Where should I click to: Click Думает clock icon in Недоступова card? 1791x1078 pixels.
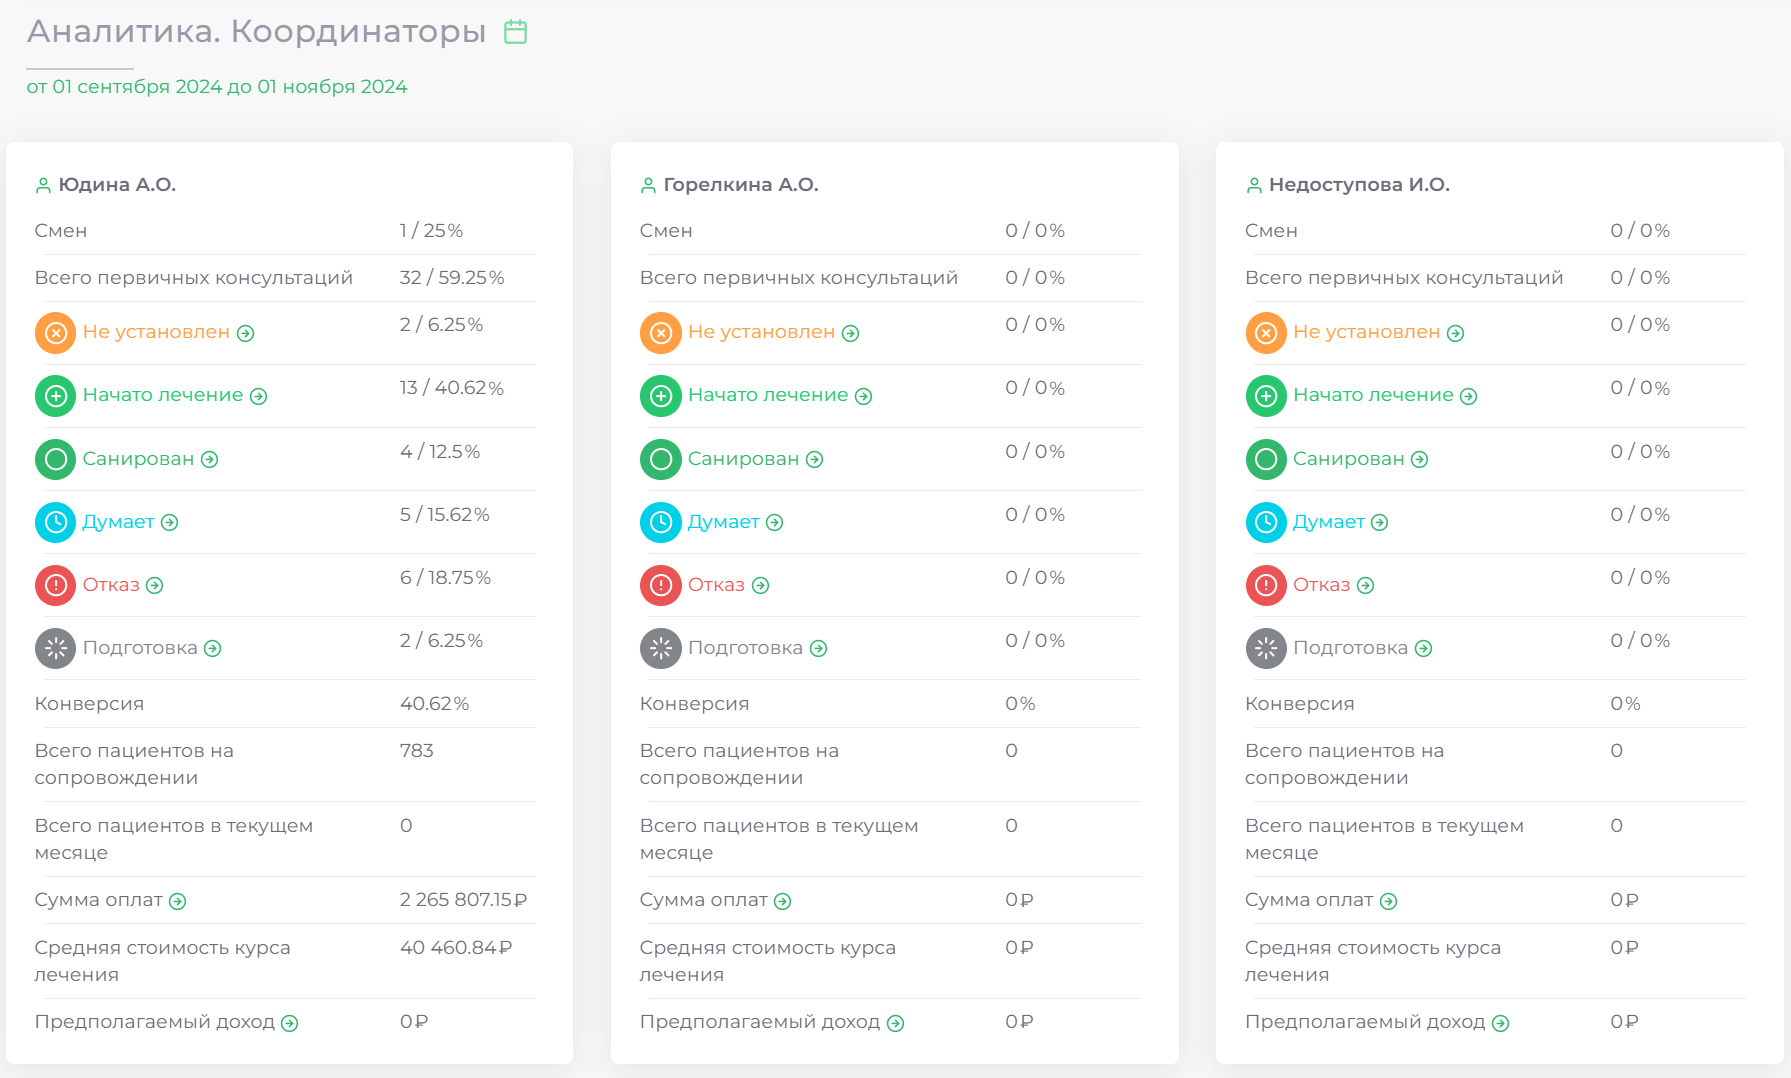point(1266,522)
